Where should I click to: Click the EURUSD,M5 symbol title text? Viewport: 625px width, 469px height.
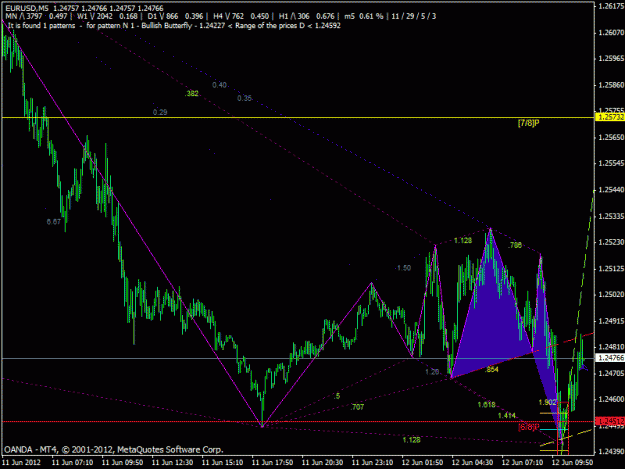(x=26, y=8)
